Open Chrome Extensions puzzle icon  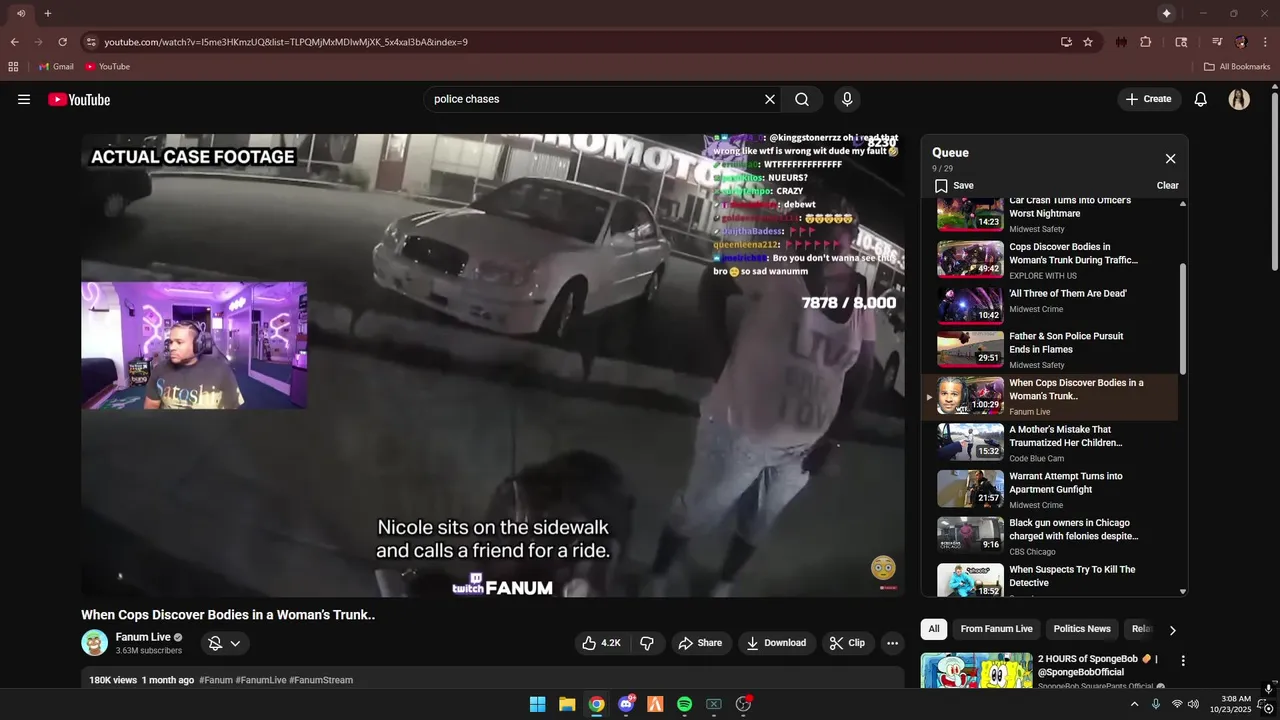click(x=1146, y=42)
